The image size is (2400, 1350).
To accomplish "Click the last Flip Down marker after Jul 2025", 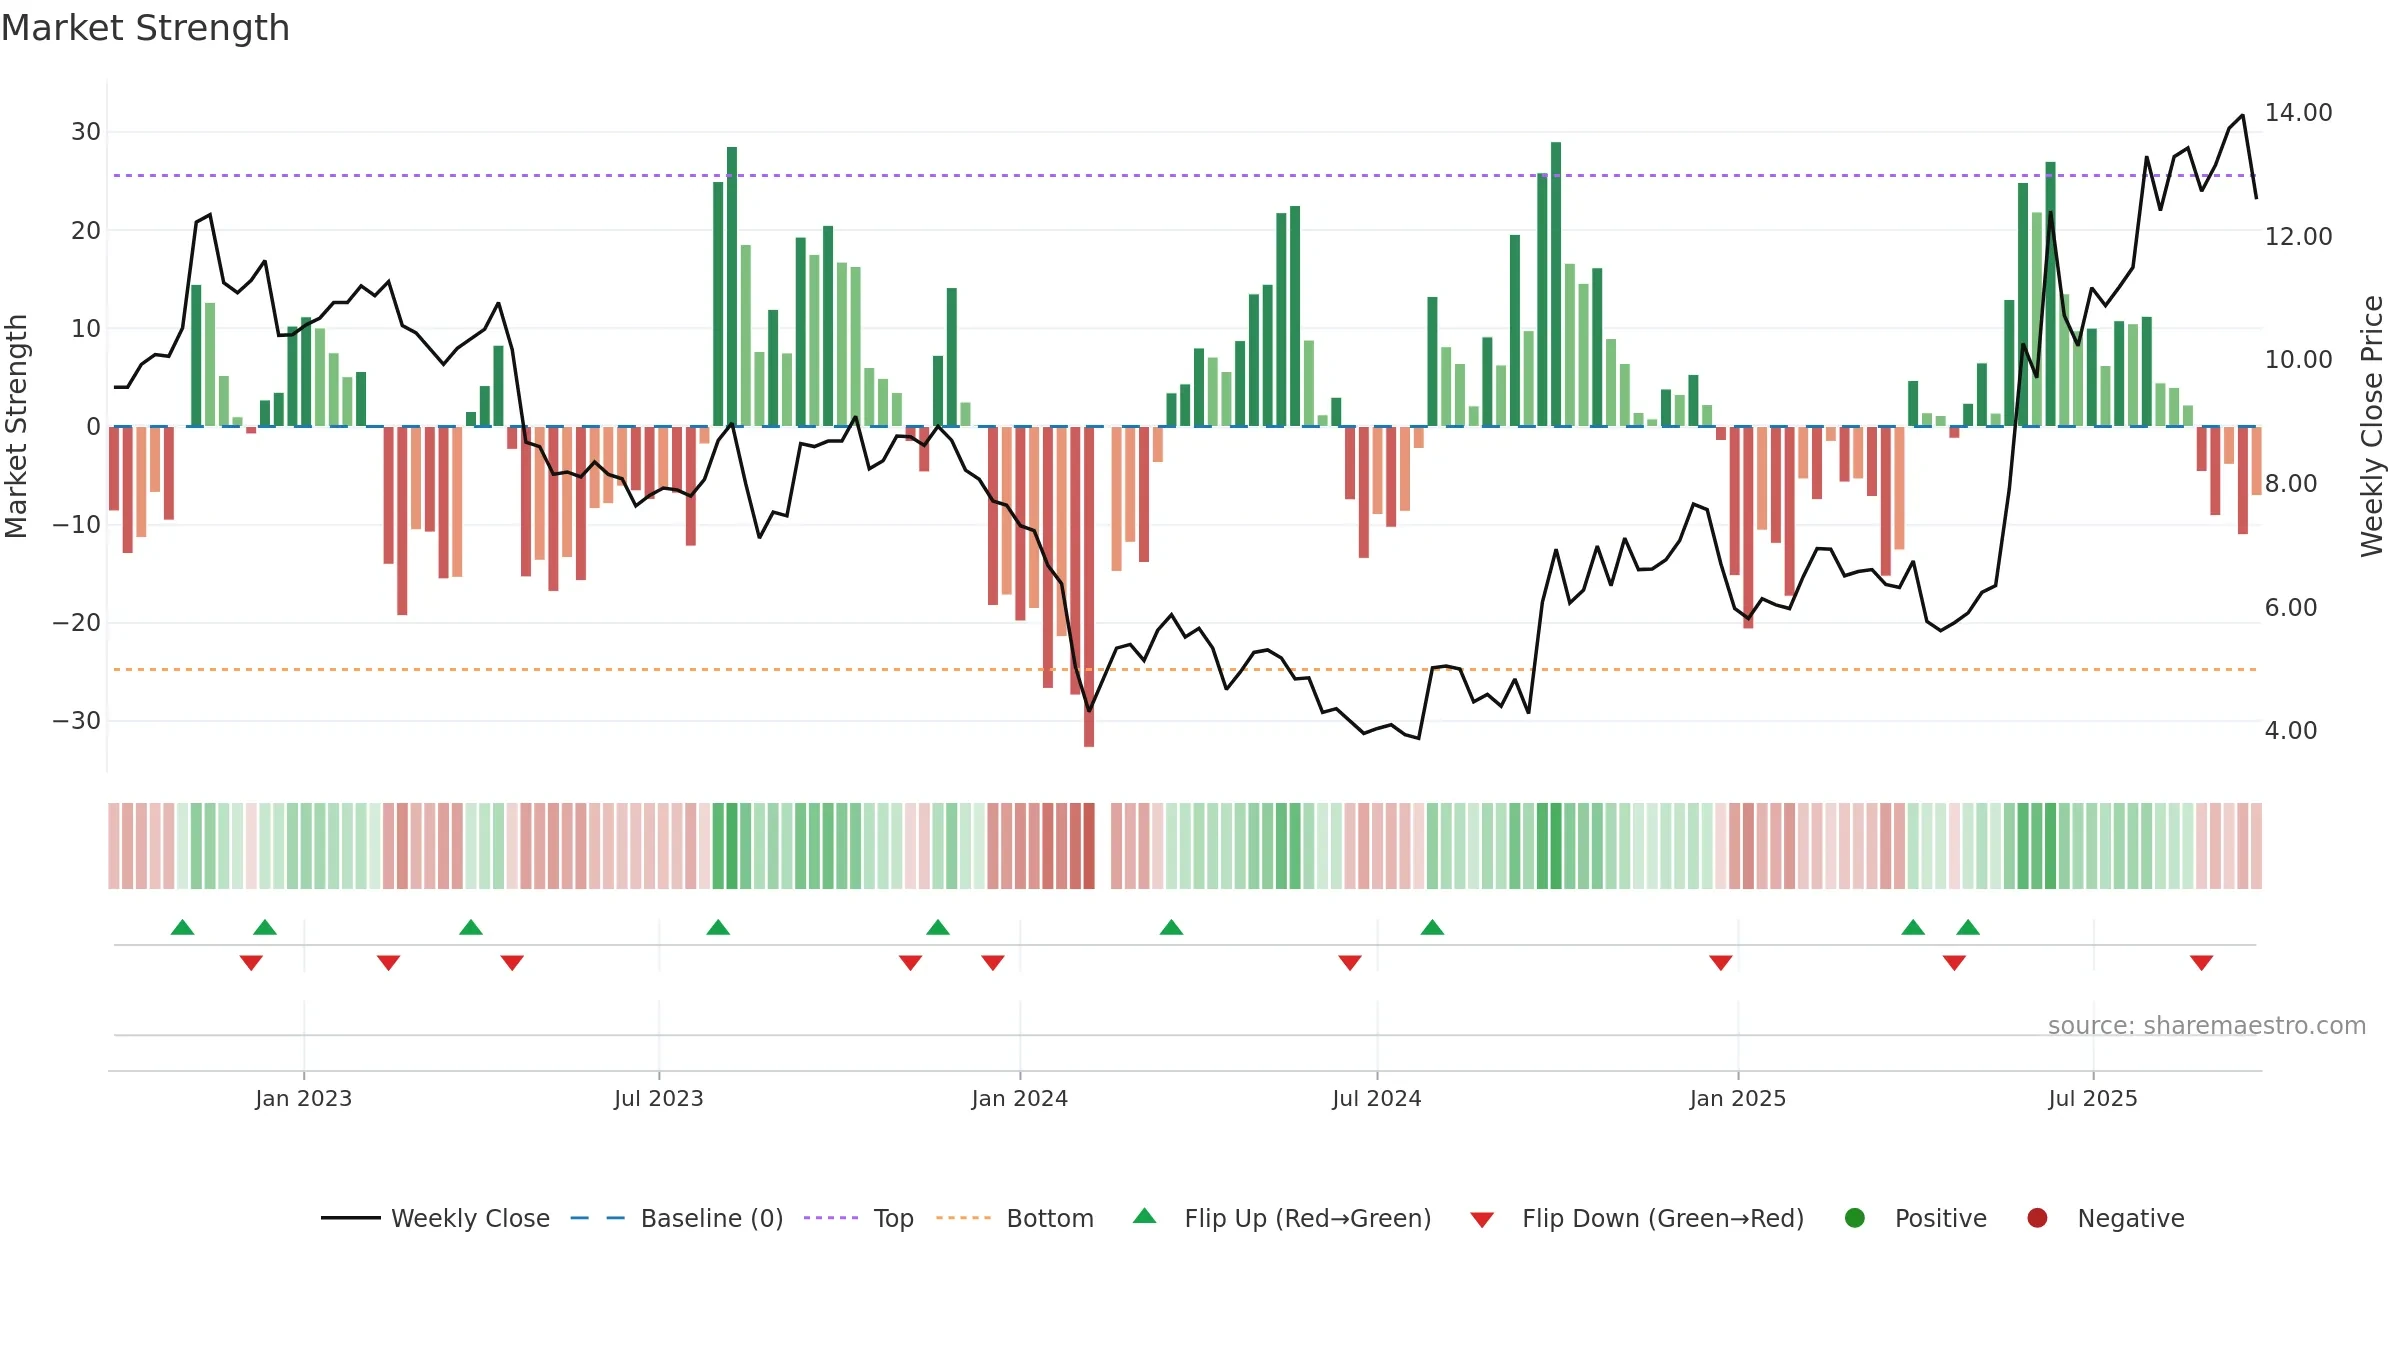I will point(2201,963).
